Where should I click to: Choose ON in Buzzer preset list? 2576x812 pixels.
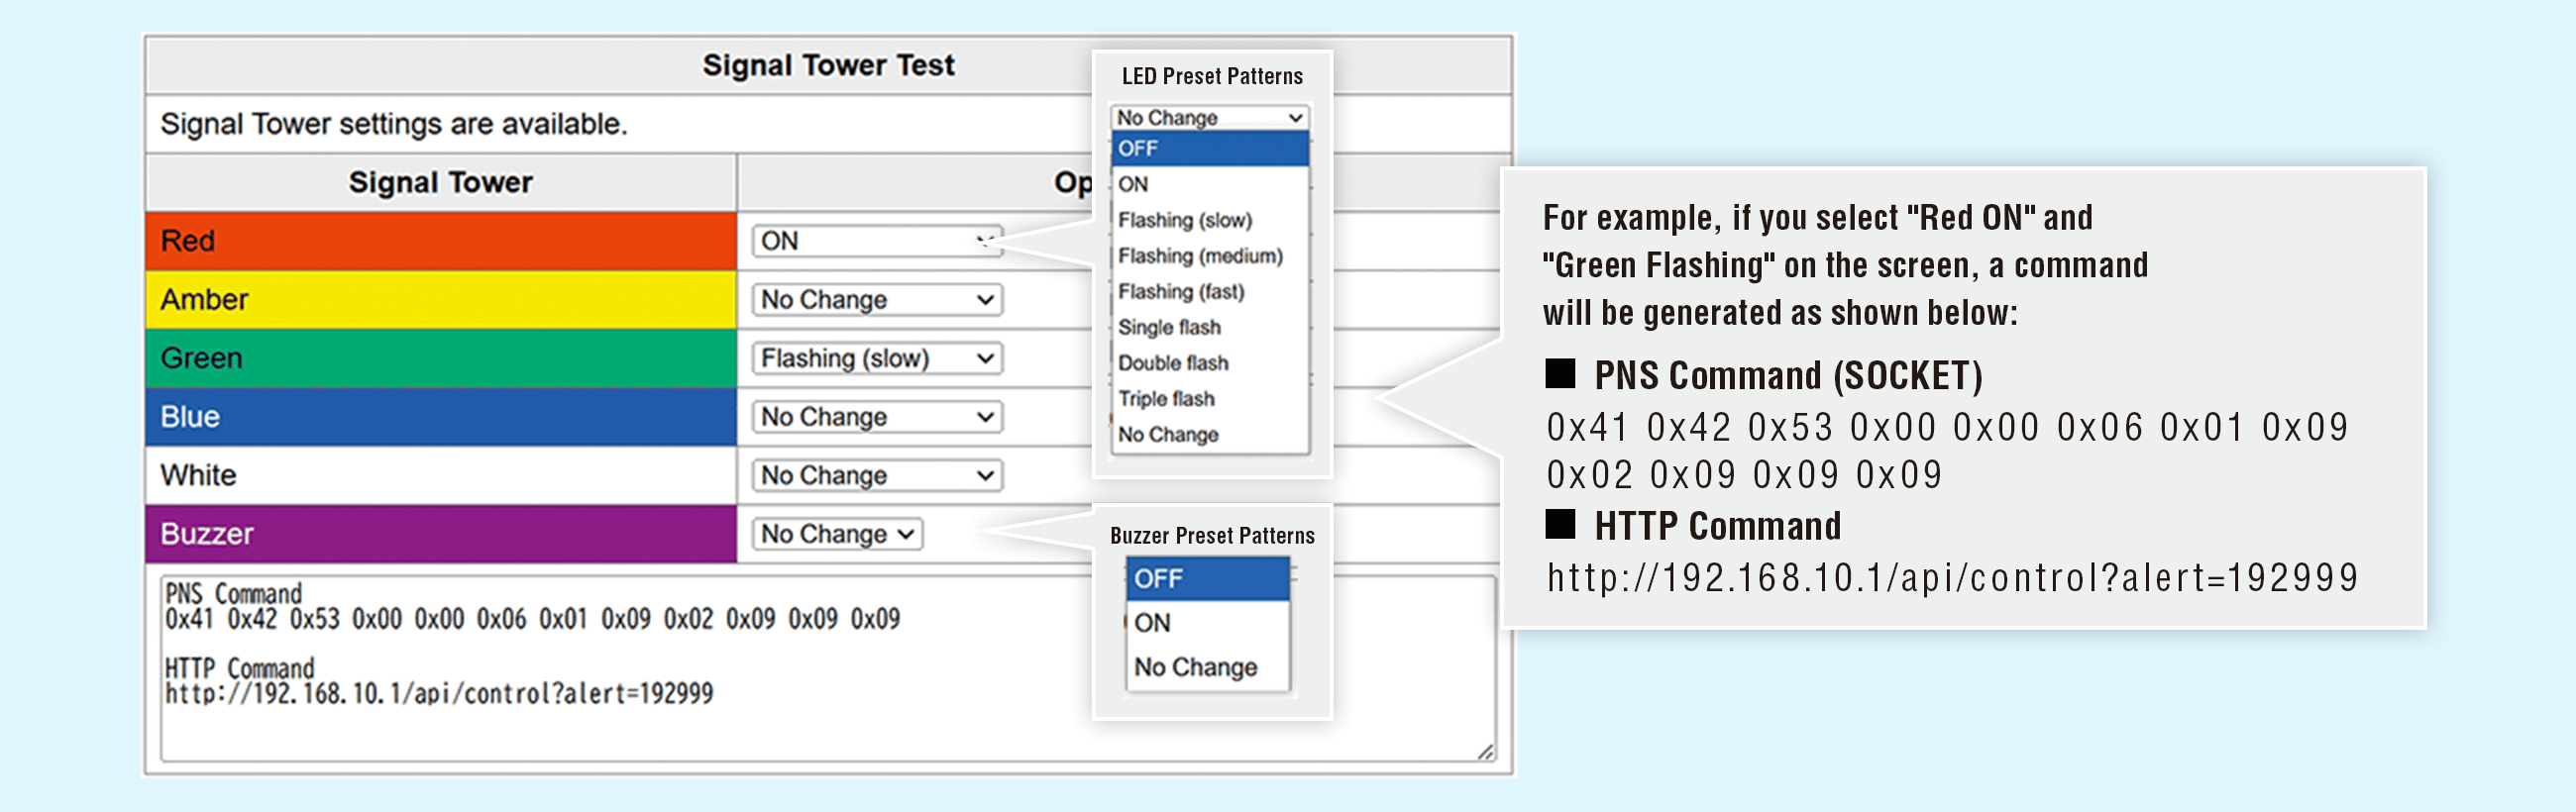pyautogui.click(x=1207, y=623)
